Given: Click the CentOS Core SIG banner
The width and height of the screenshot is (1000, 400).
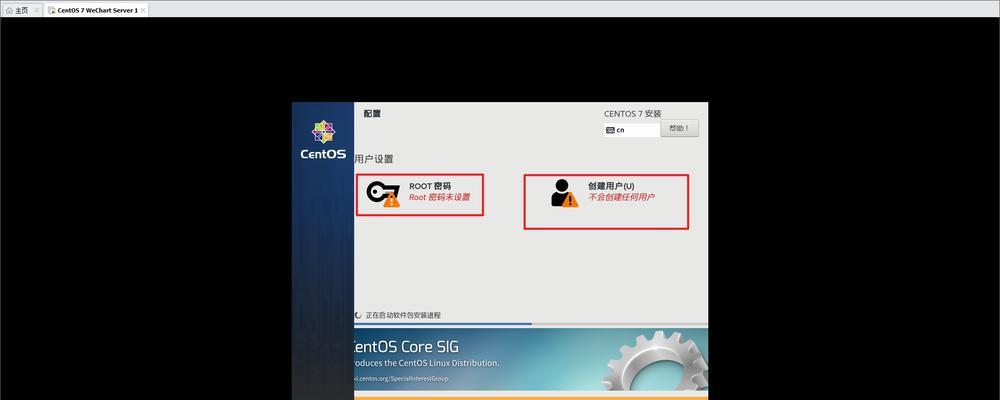Looking at the screenshot, I should tap(531, 360).
